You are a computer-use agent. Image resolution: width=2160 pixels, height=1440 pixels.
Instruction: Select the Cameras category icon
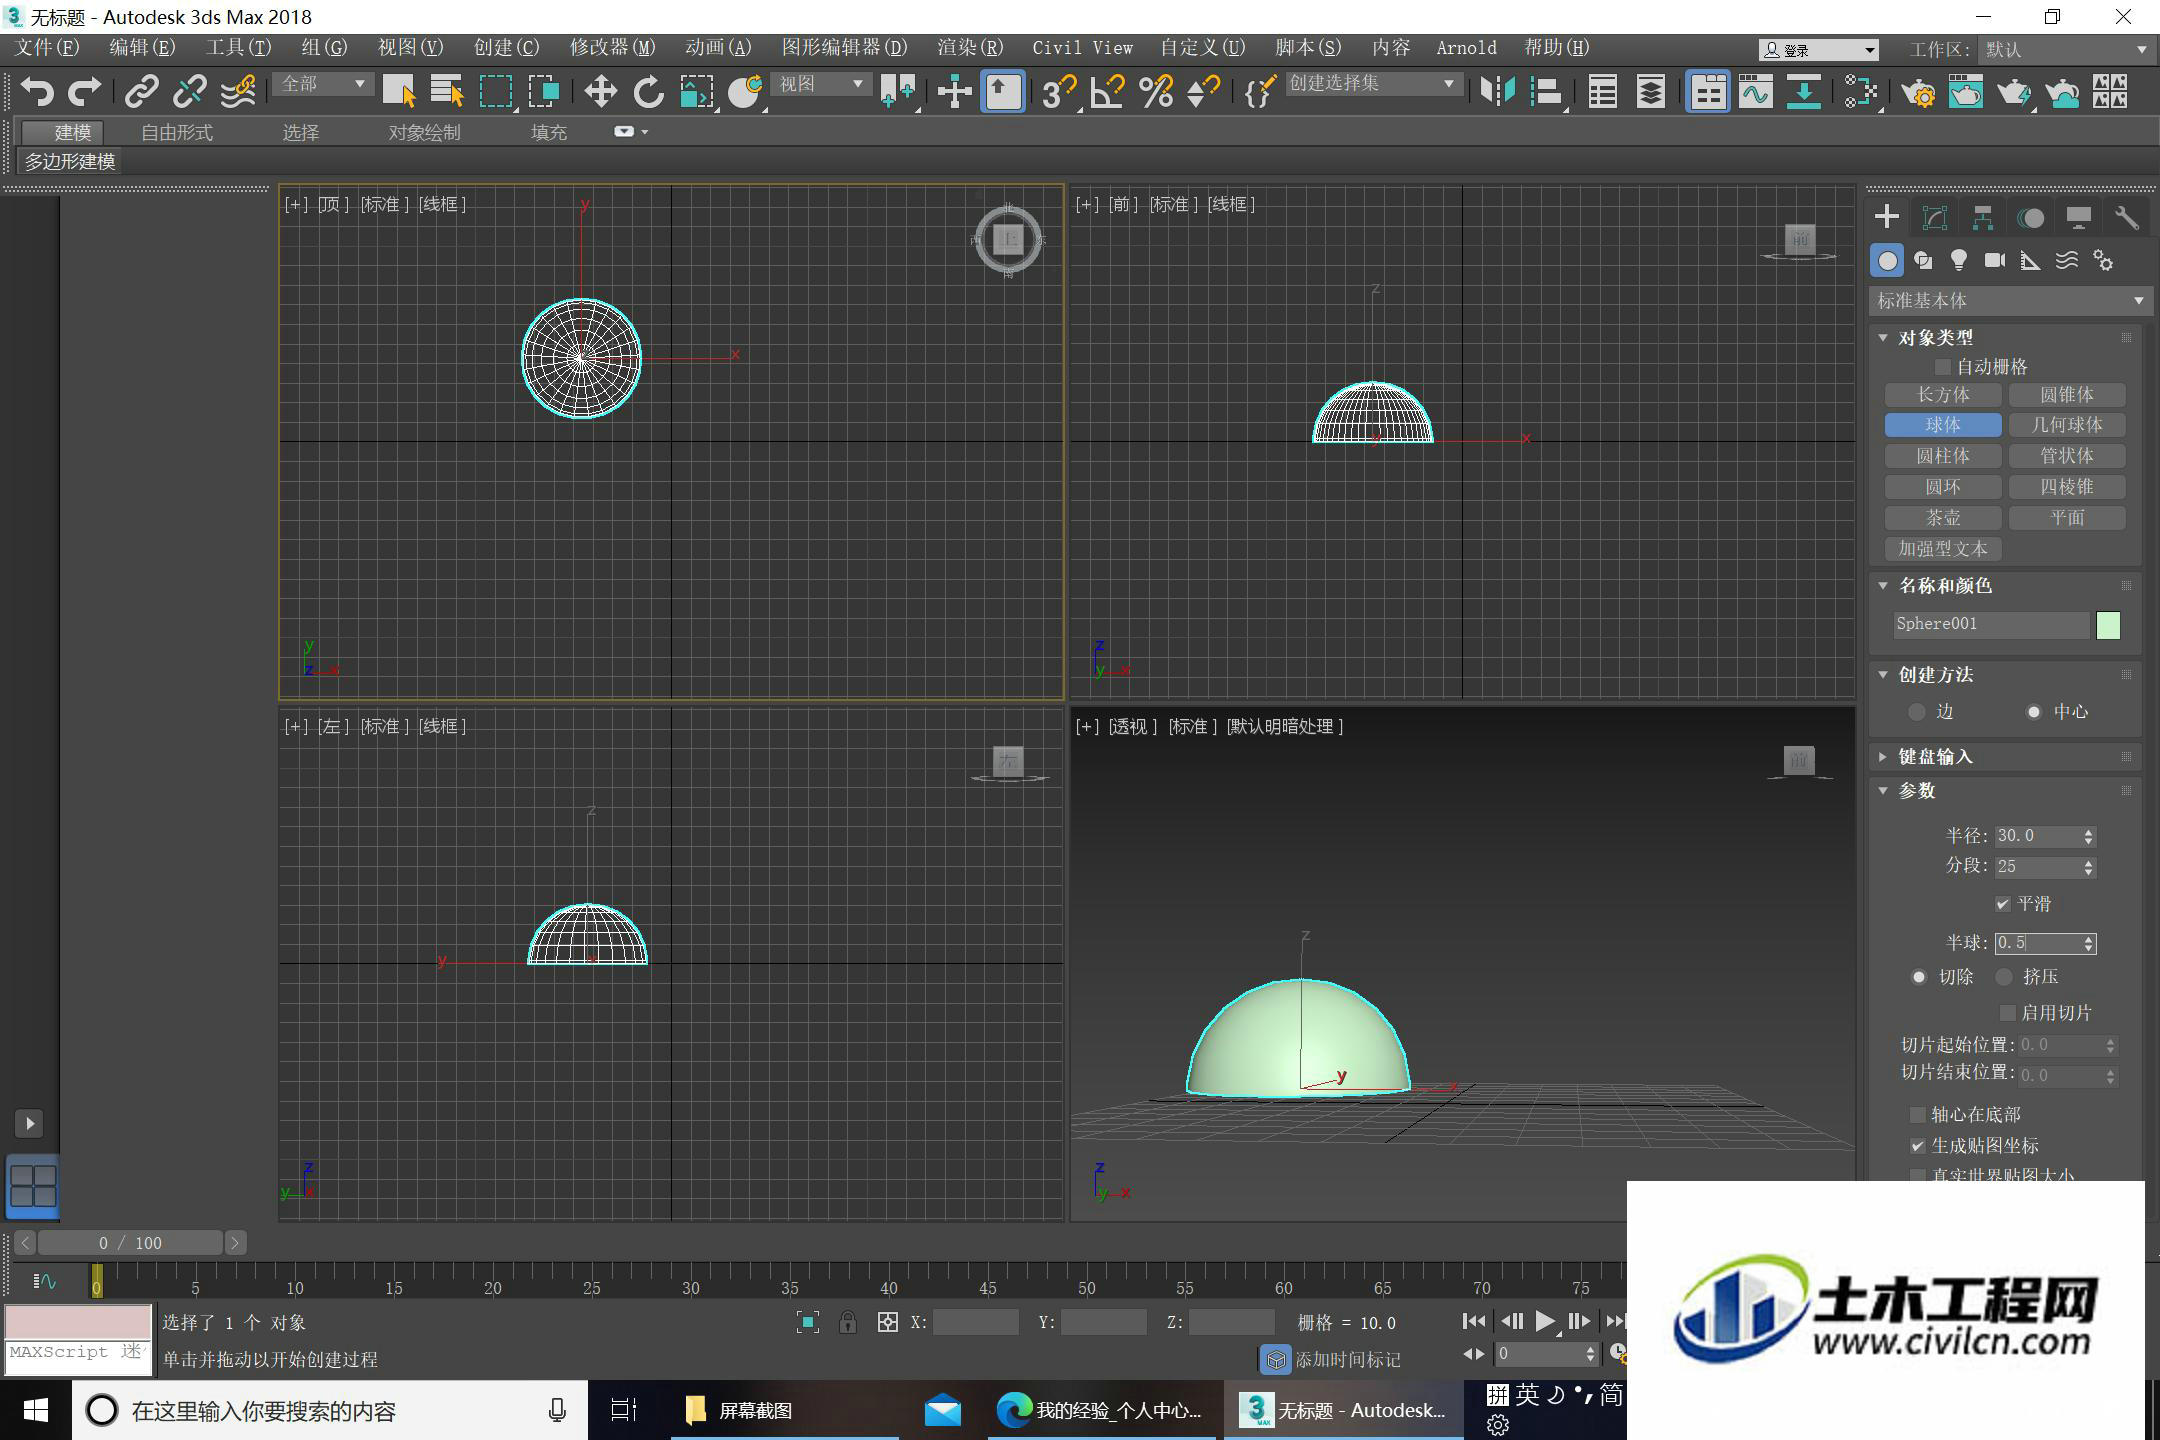1995,261
